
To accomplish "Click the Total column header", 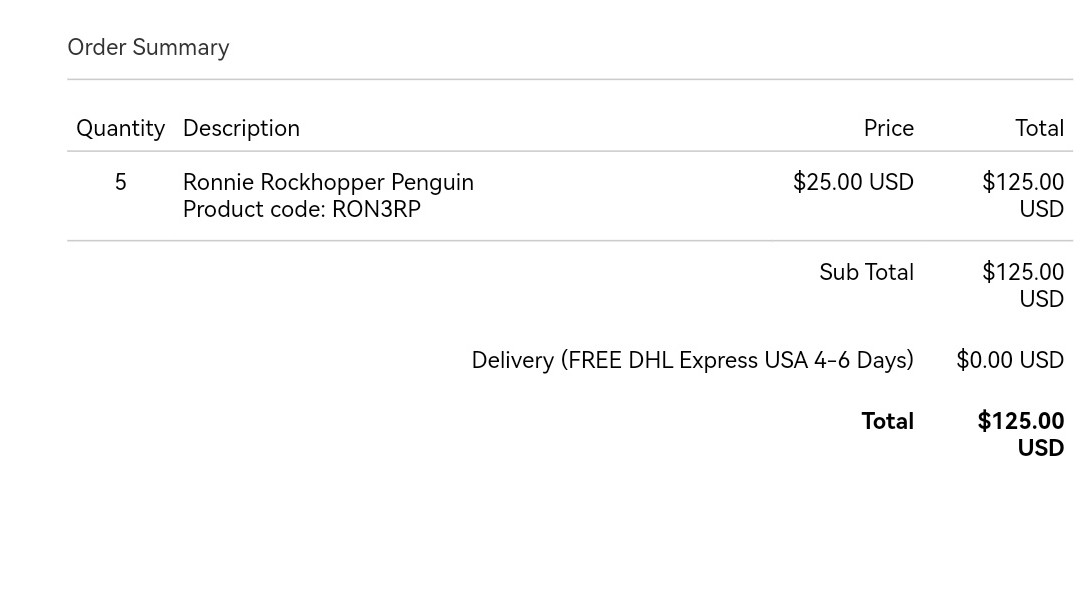I will coord(1039,128).
